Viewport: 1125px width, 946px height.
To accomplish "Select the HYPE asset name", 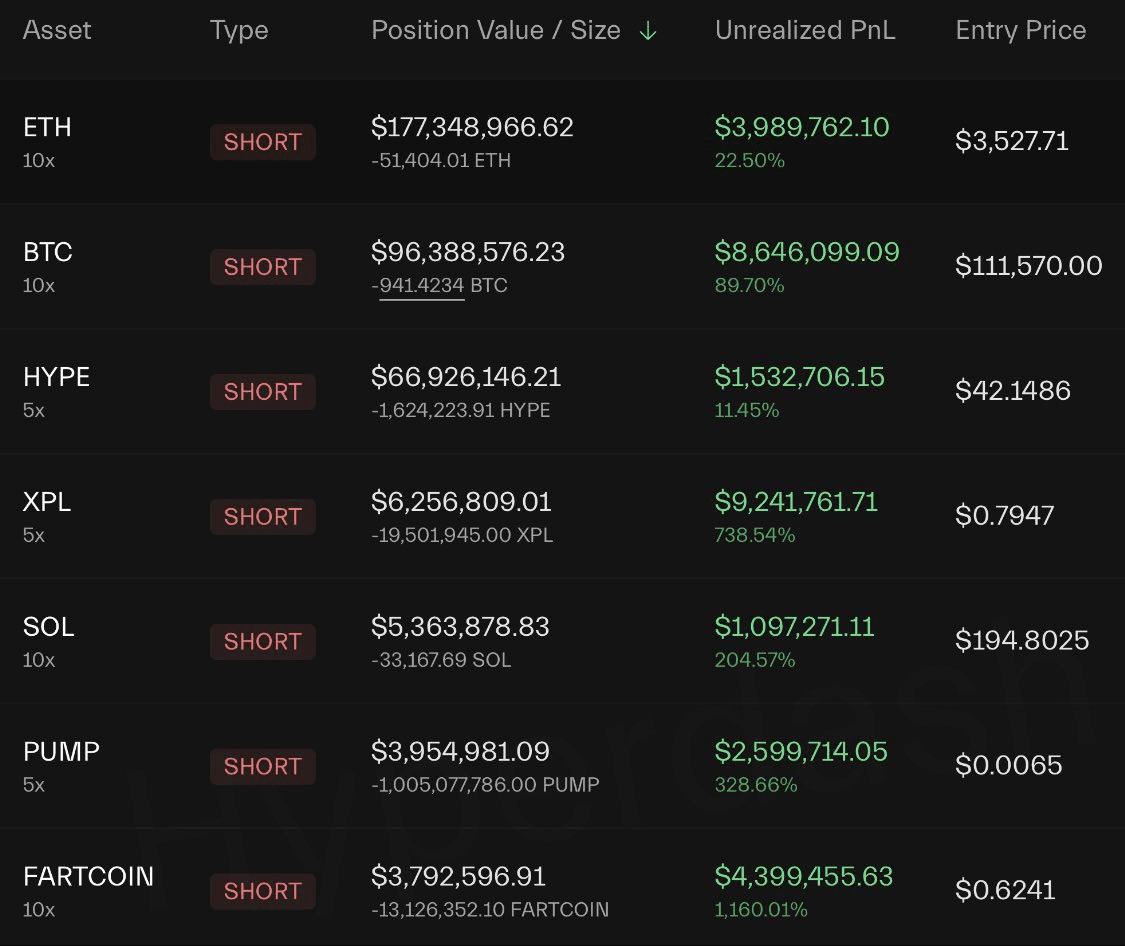I will tap(56, 377).
